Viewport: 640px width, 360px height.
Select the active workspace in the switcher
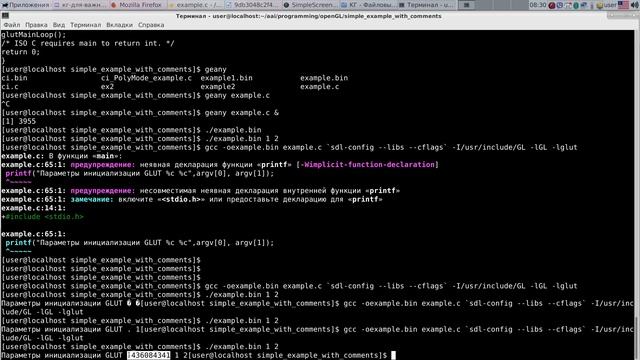tap(467, 5)
